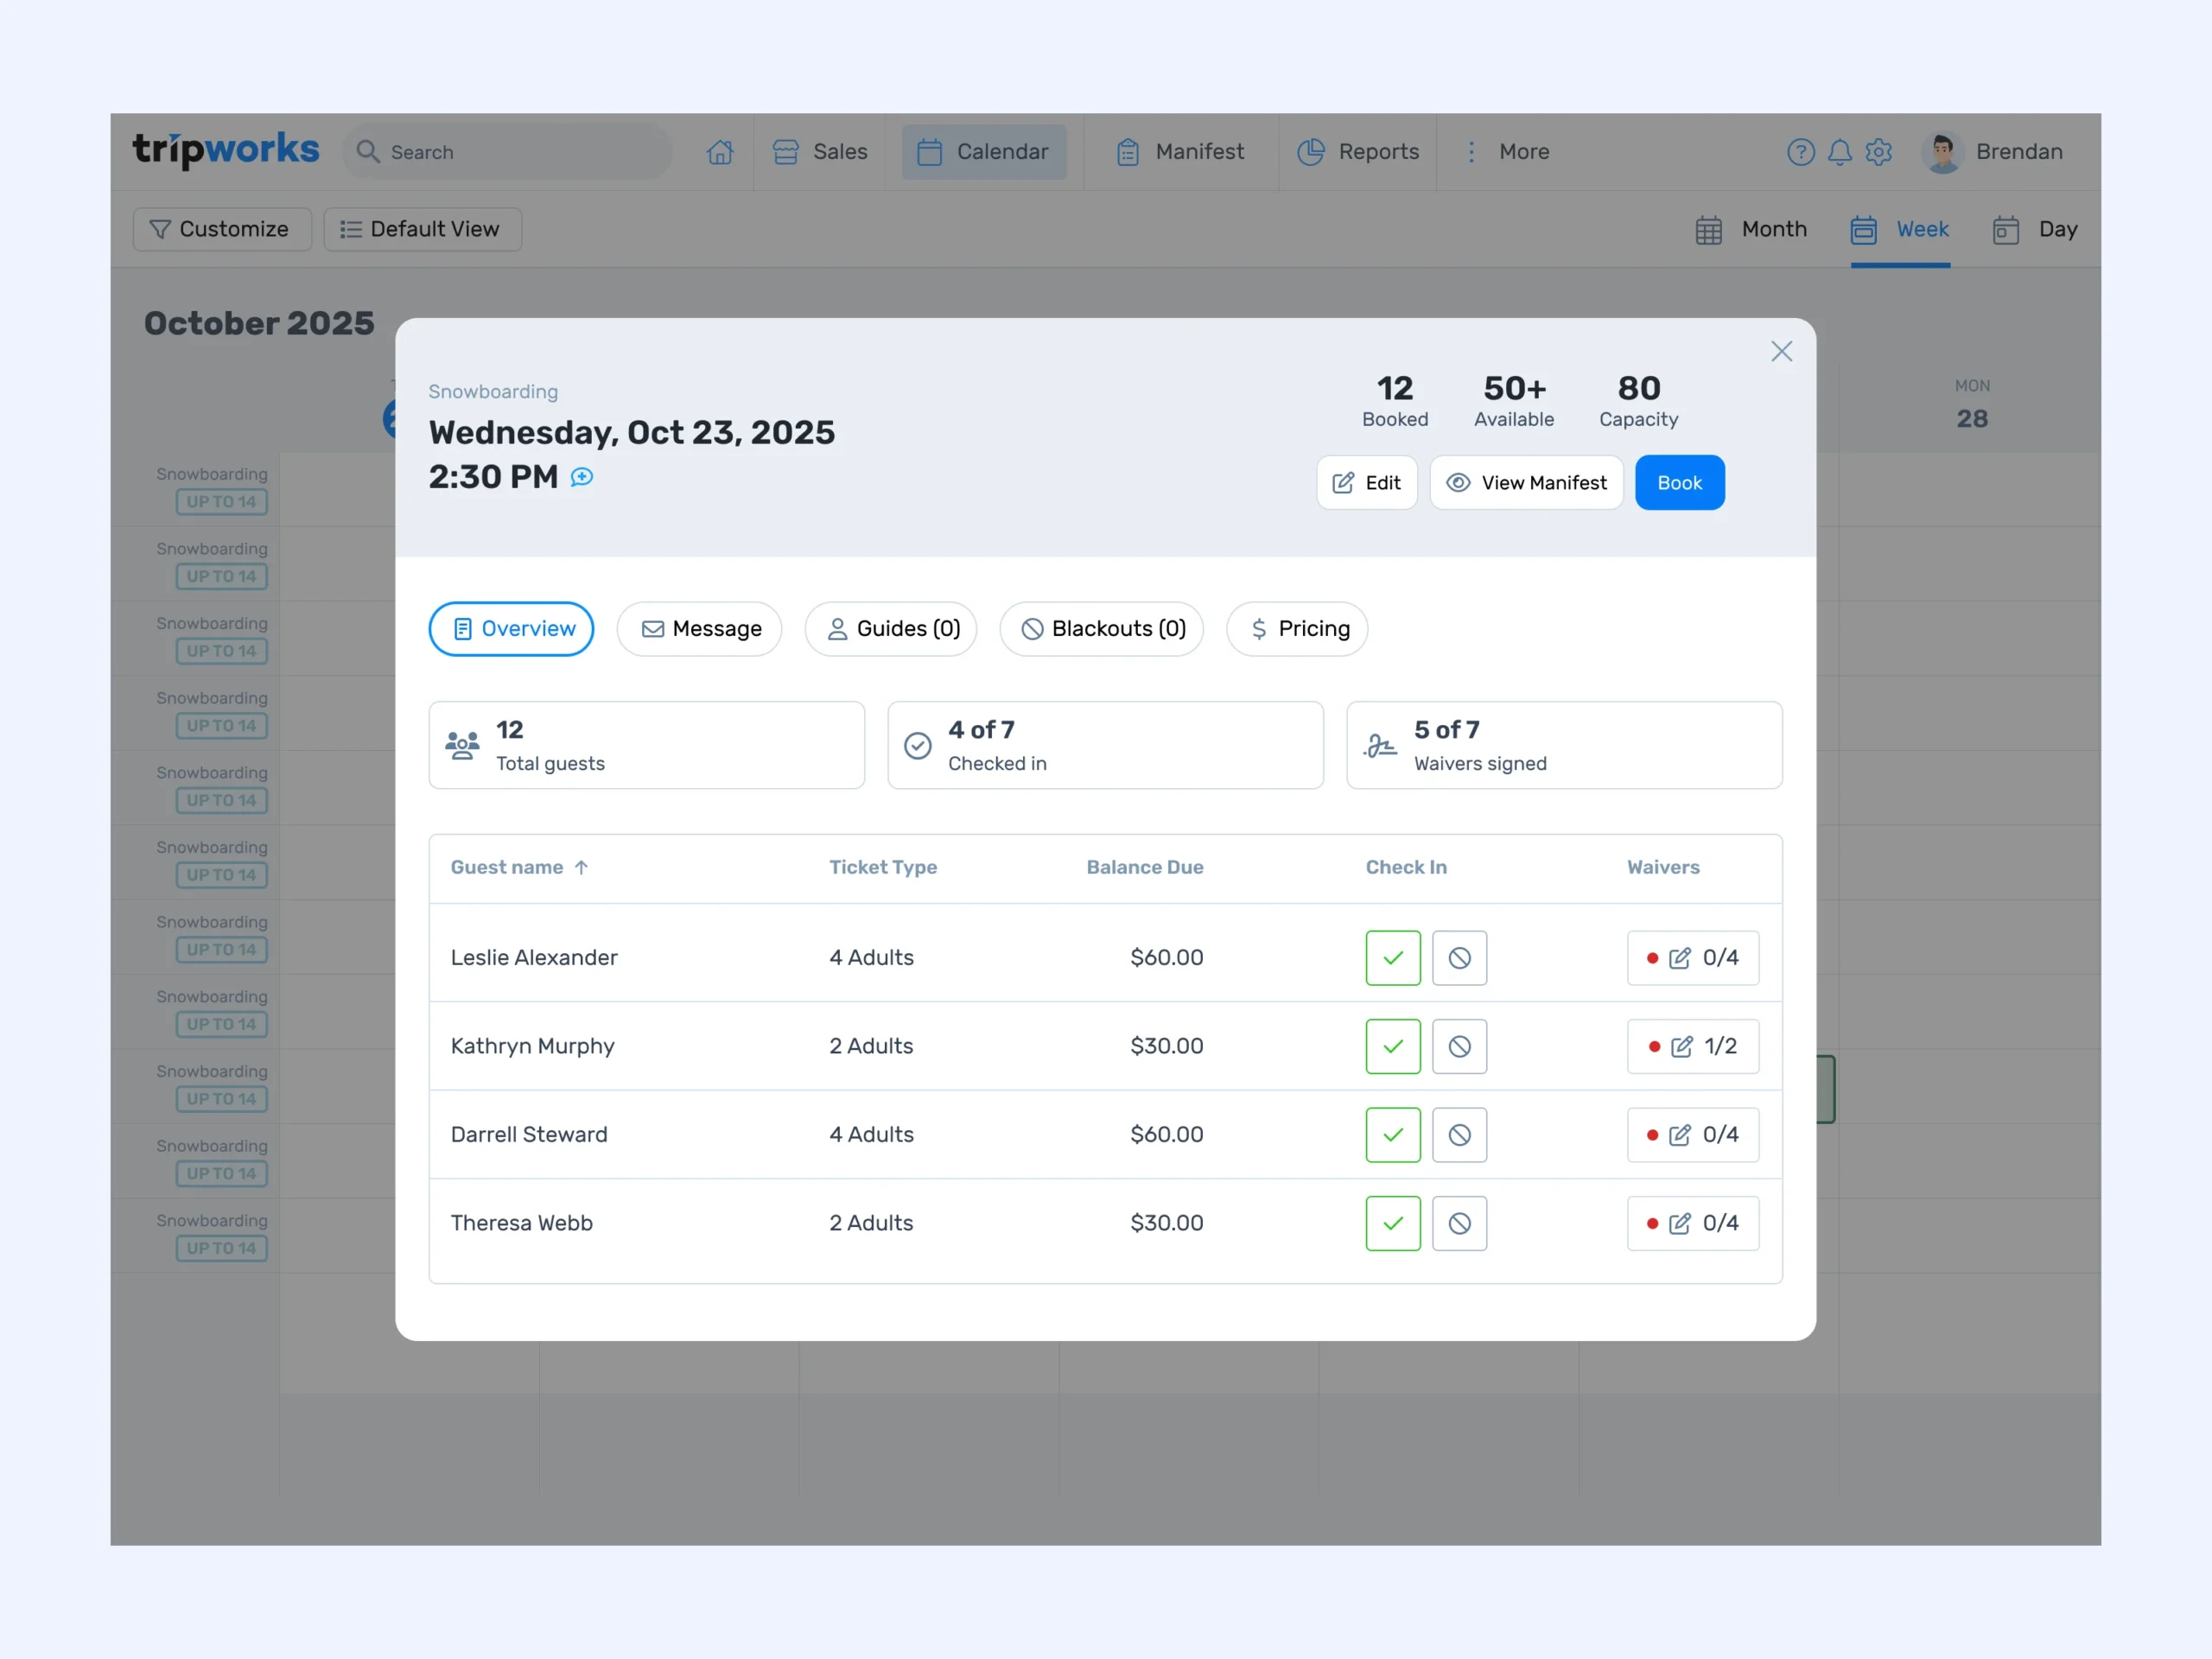Viewport: 2212px width, 1659px height.
Task: Click the Waivers signed signature icon
Action: pyautogui.click(x=1380, y=745)
